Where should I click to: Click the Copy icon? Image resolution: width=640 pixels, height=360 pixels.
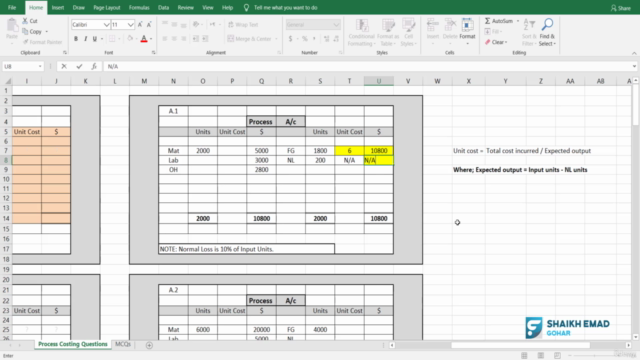coord(25,31)
